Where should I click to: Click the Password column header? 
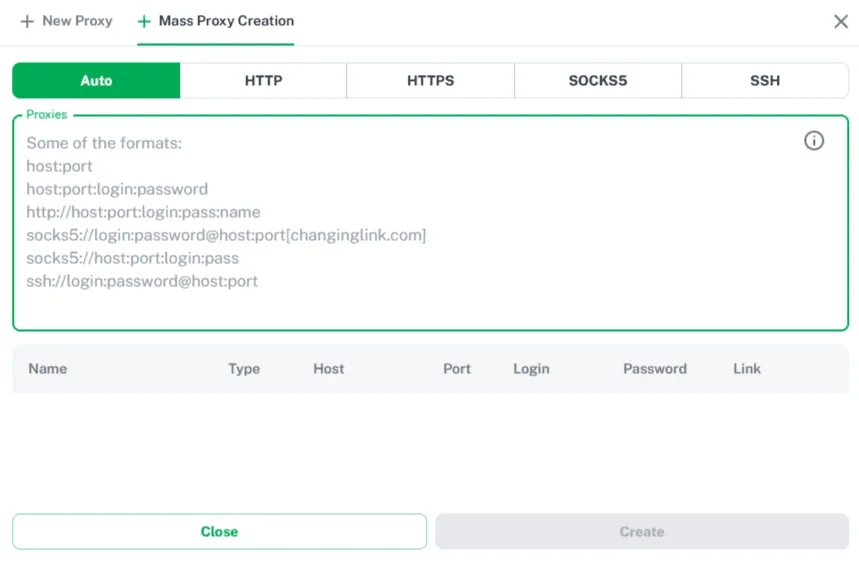(x=655, y=369)
